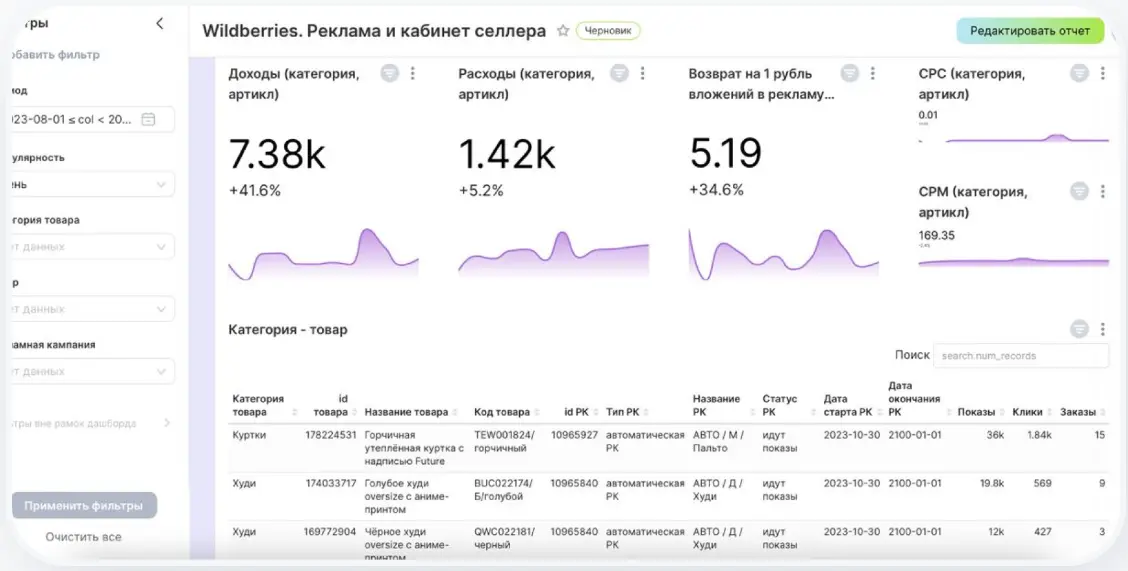This screenshot has height=571, width=1128.
Task: Click the return on ad spend sparkline chart
Action: tap(783, 254)
